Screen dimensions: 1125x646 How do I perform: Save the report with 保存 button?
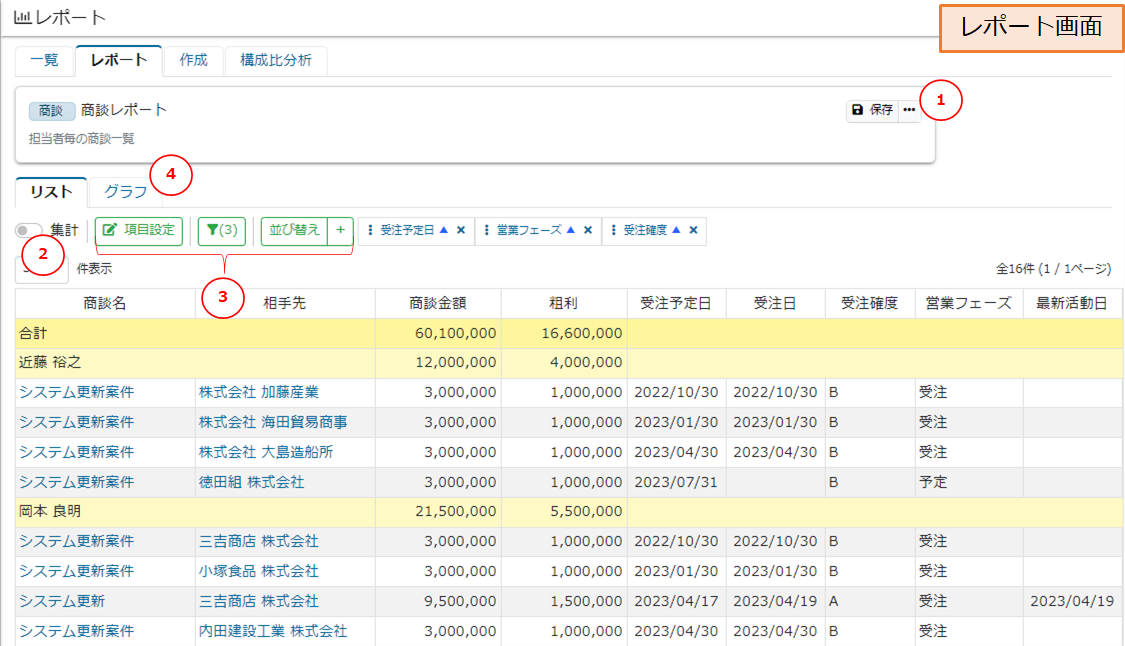coord(872,110)
